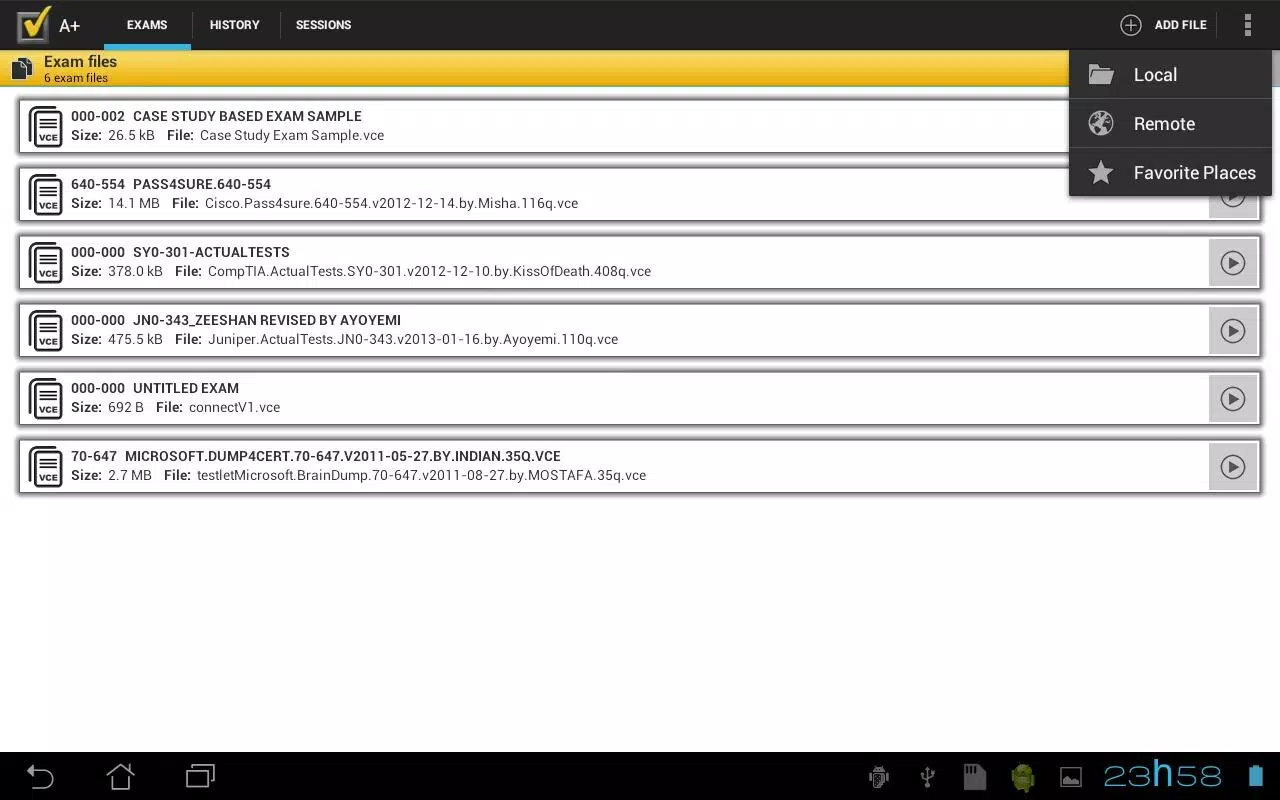Choose Local from the add file menu
Screen dimensions: 1280x800
point(1170,75)
